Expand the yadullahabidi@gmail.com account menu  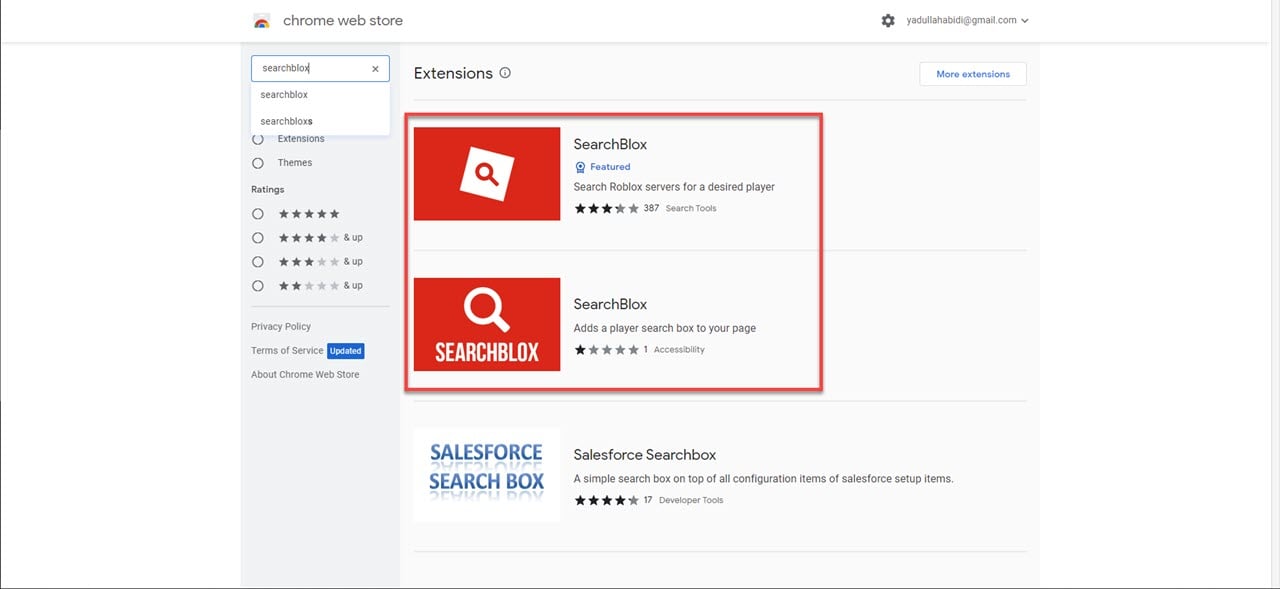[x=967, y=20]
